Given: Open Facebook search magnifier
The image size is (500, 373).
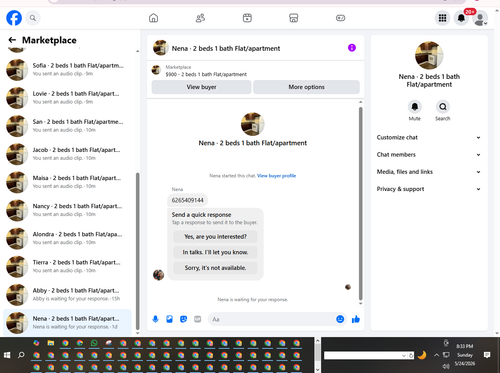Looking at the screenshot, I should point(33,18).
